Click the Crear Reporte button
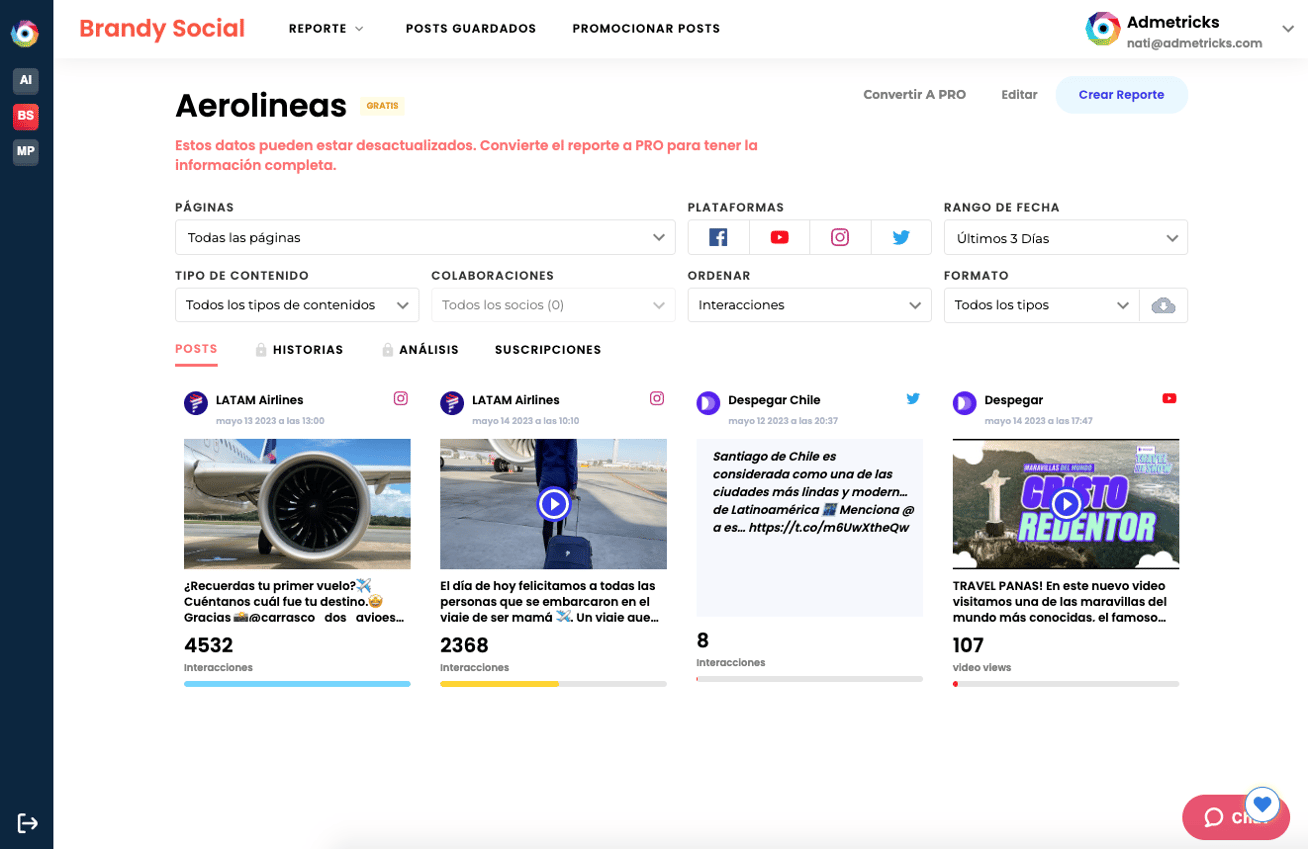 click(x=1121, y=95)
